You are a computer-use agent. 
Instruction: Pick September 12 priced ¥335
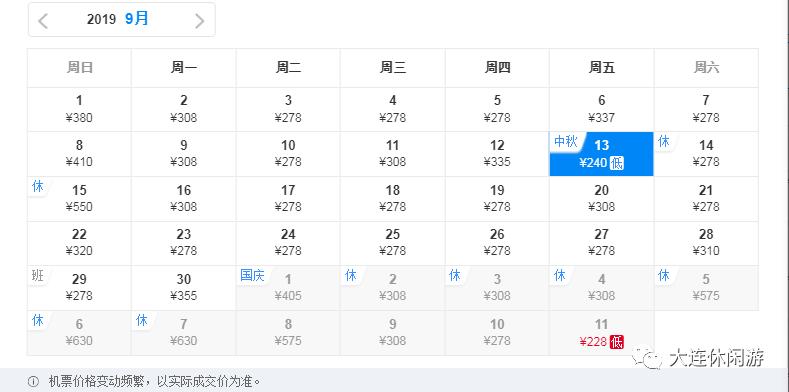(x=497, y=154)
